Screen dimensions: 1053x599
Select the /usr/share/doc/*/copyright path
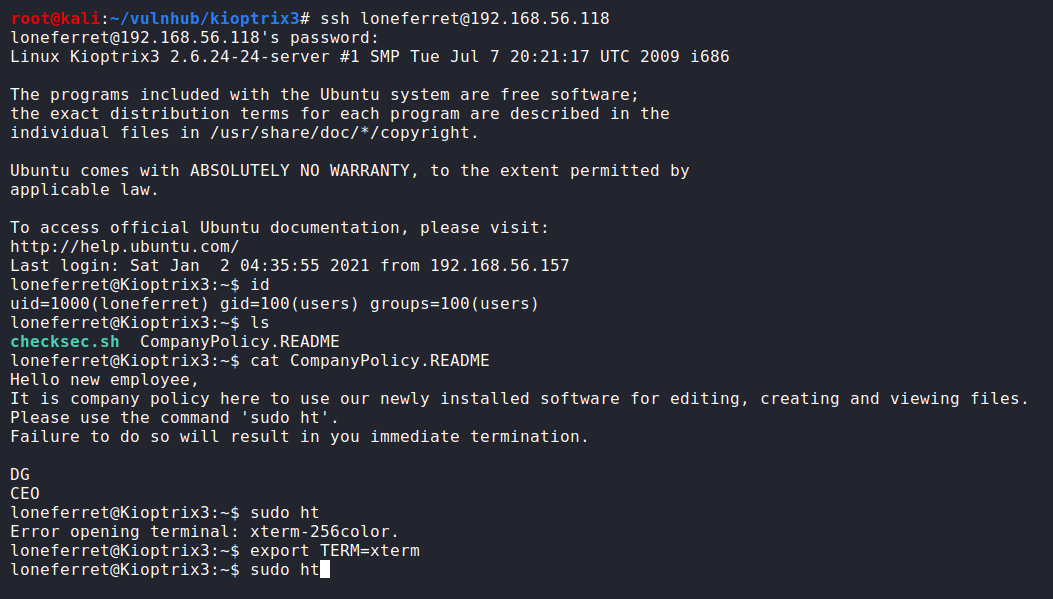(330, 133)
